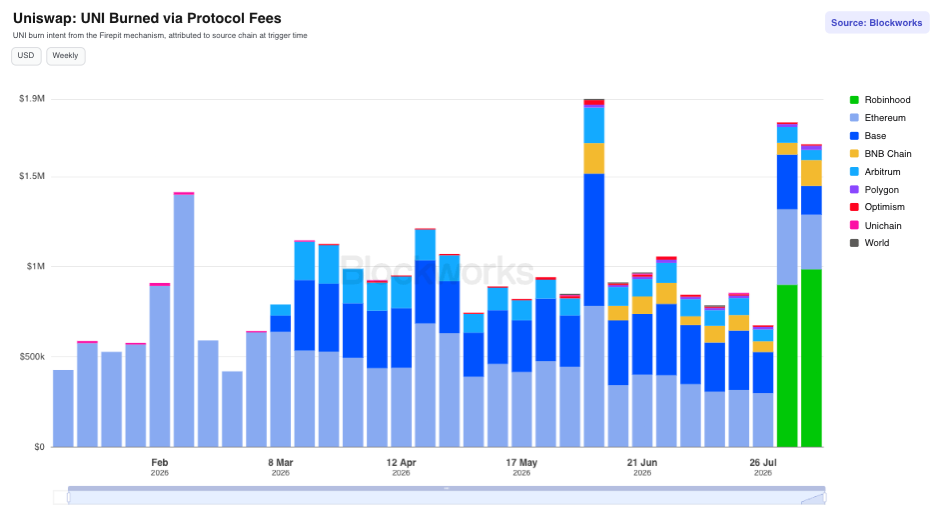Toggle Arbitrum series in legend
The height and width of the screenshot is (517, 941).
875,172
